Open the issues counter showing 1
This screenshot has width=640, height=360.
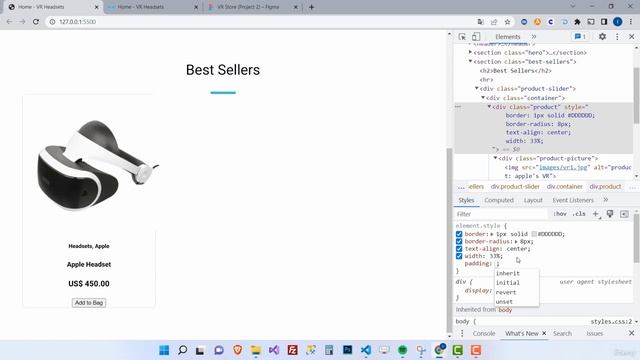[580, 37]
